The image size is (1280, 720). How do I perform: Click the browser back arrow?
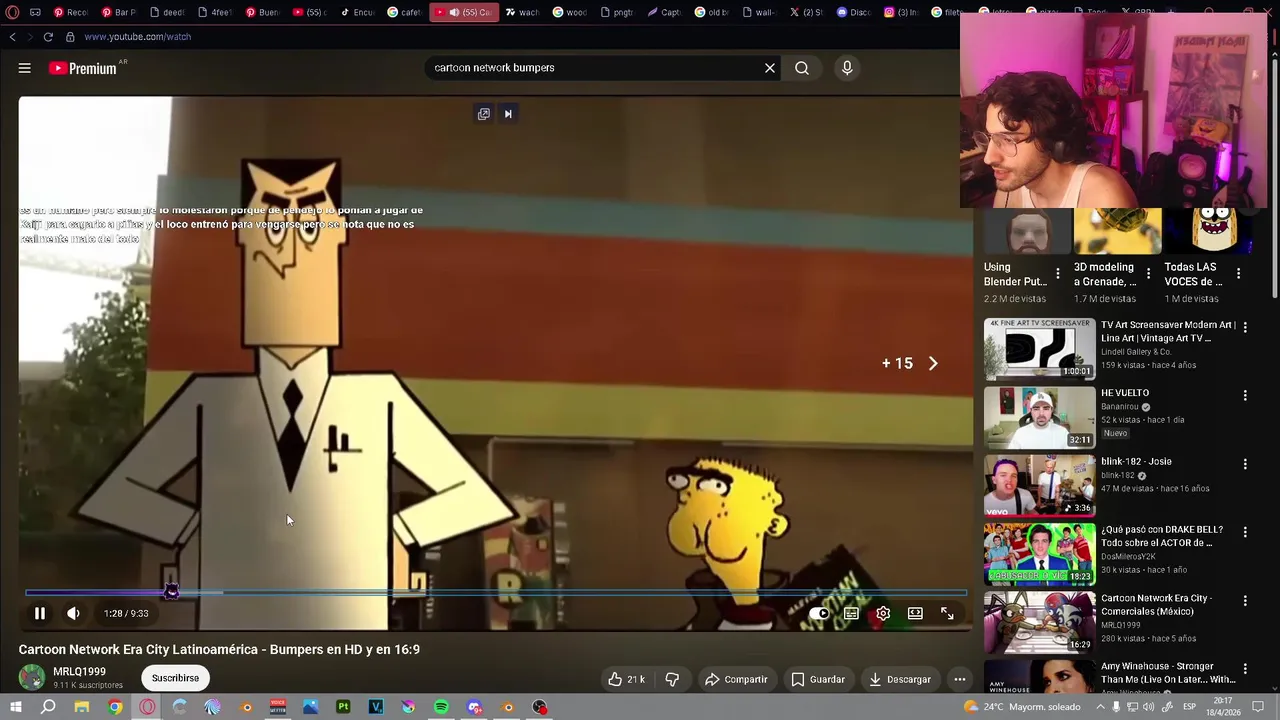(12, 37)
